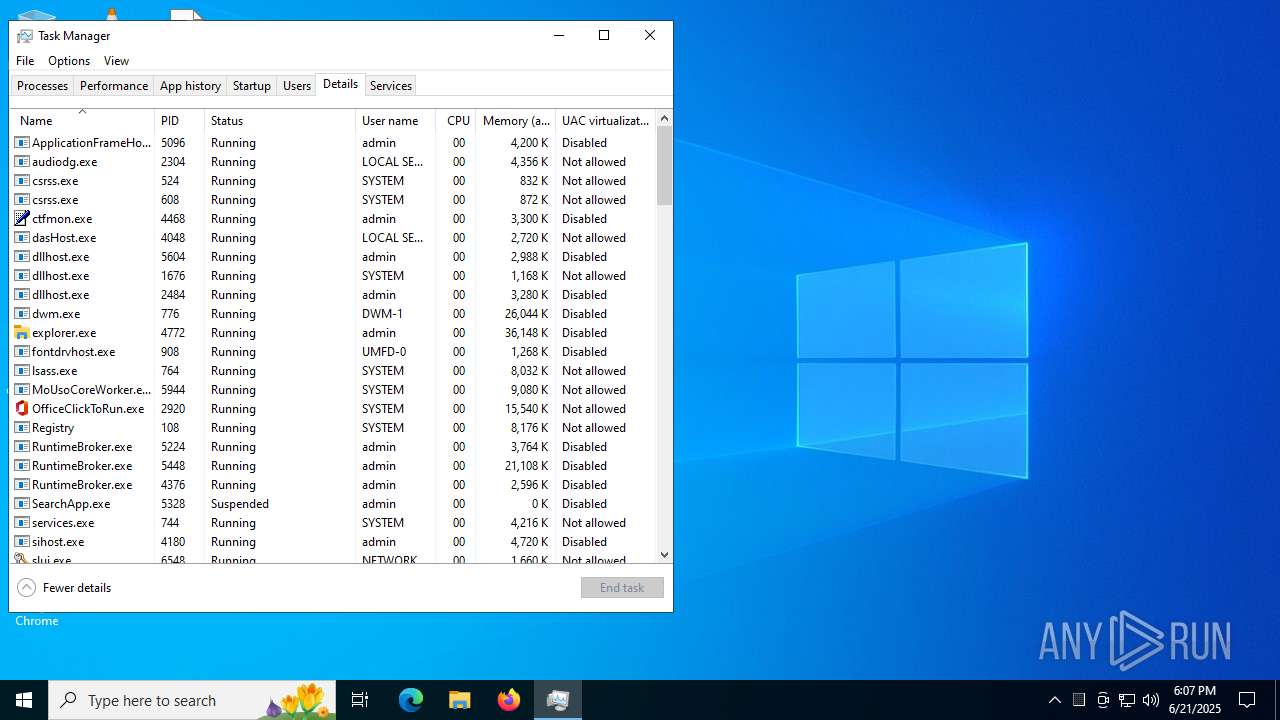Click the SearchApp.exe process icon
Image resolution: width=1280 pixels, height=720 pixels.
pos(22,503)
